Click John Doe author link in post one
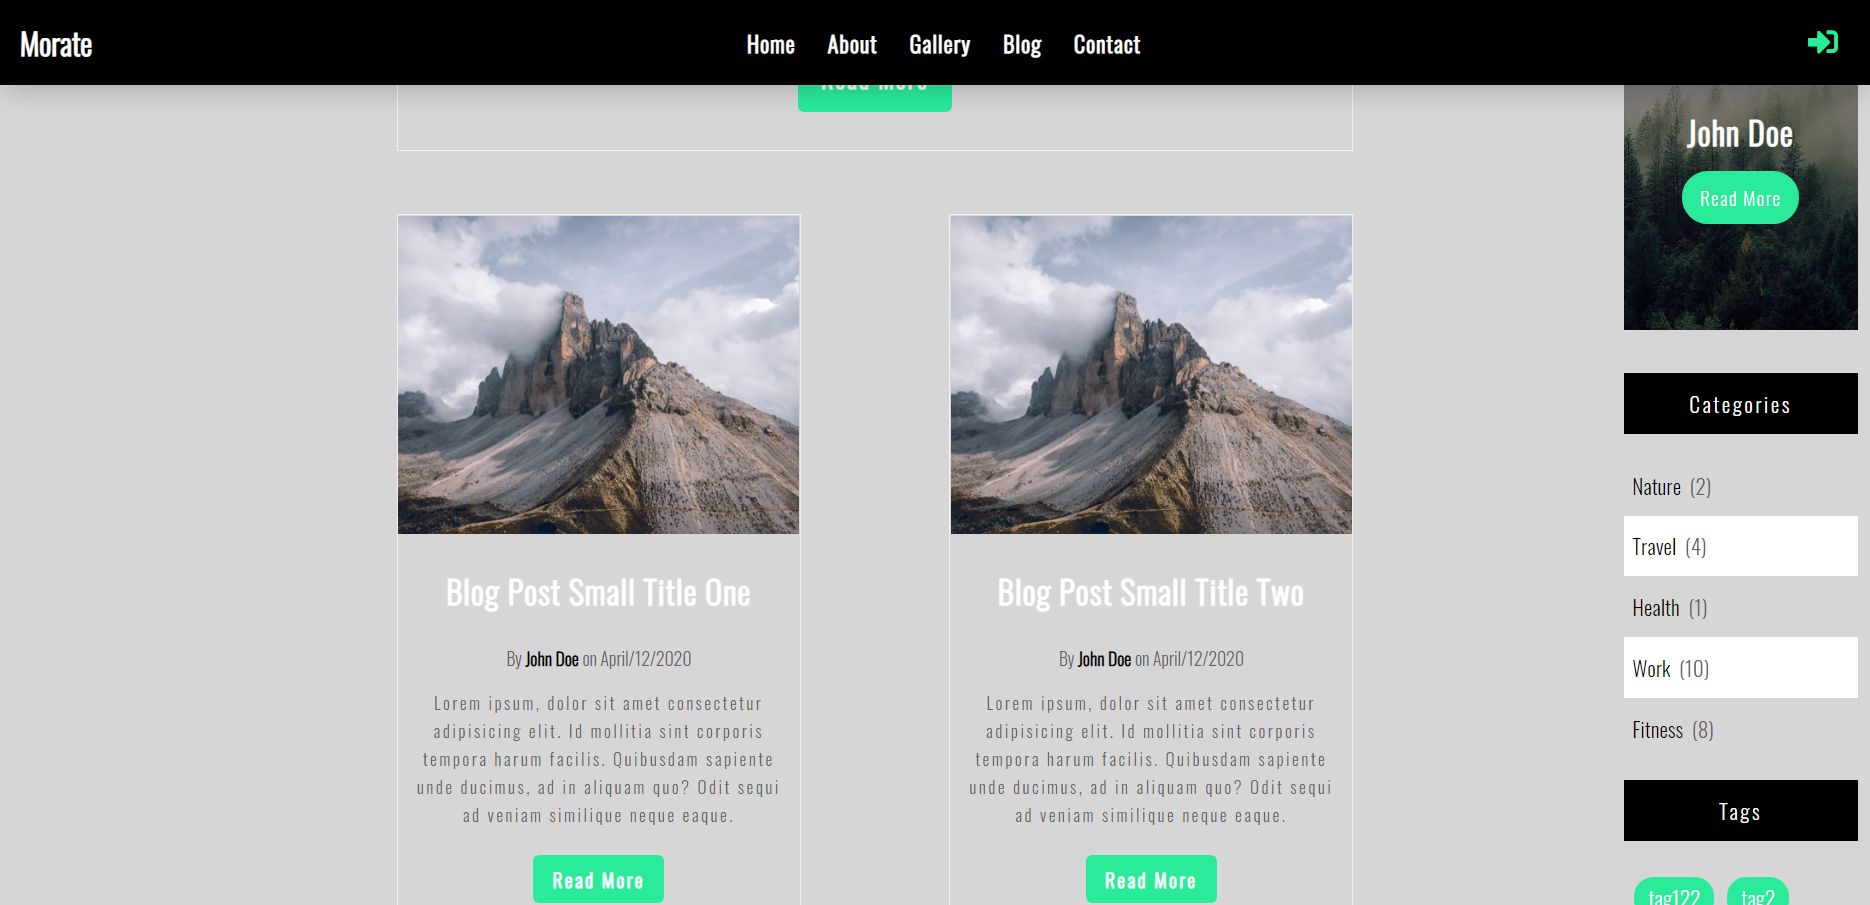 click(552, 659)
